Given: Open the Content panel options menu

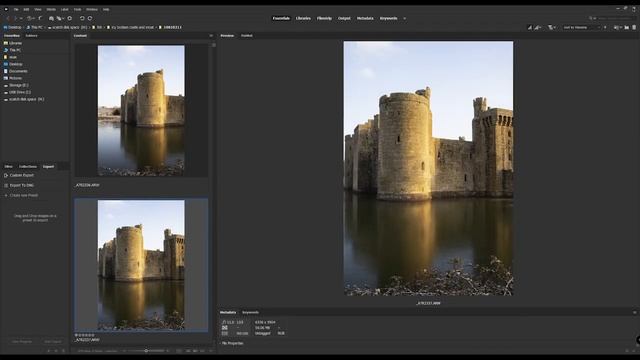Looking at the screenshot, I should (x=211, y=36).
